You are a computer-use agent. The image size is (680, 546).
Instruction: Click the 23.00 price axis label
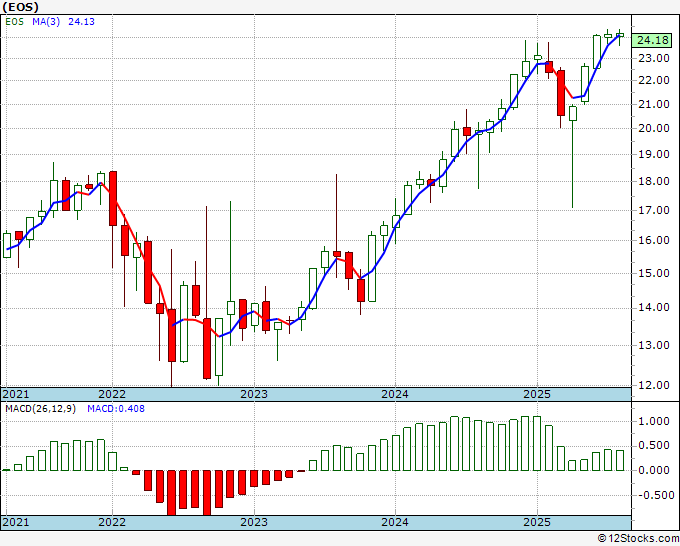(654, 58)
